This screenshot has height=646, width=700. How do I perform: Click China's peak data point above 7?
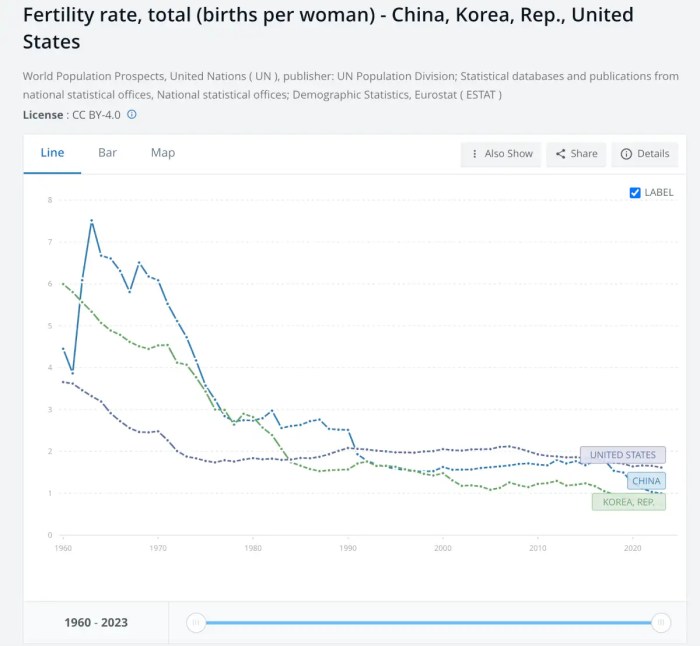[92, 220]
